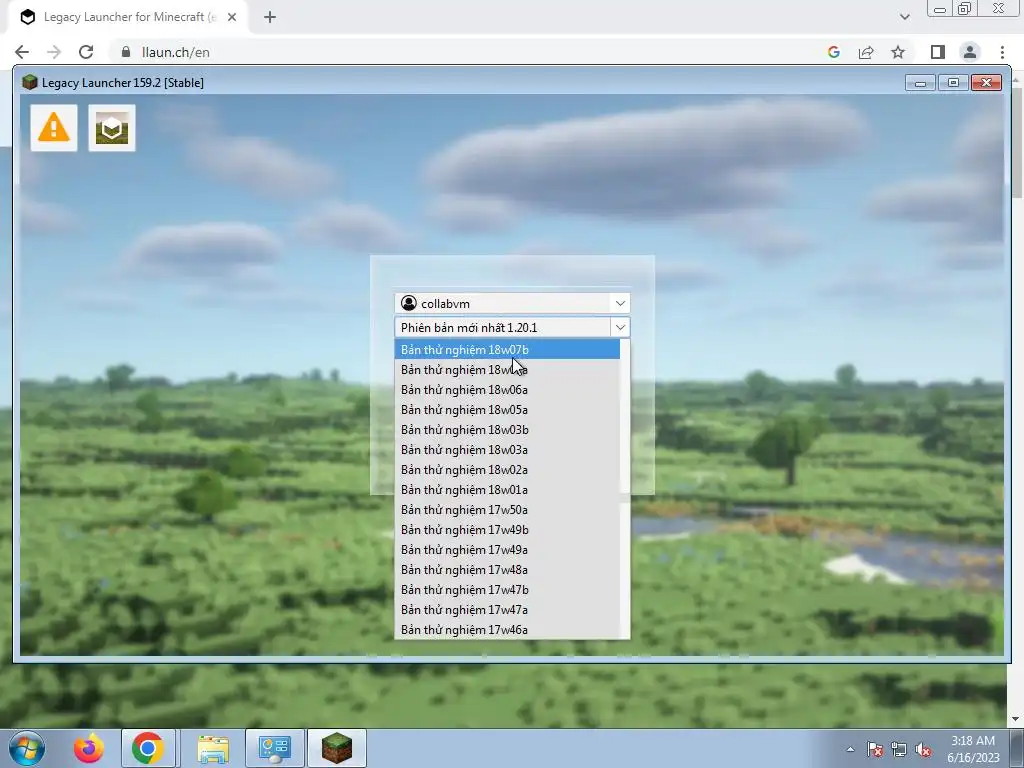Close the Legacy Launcher browser tab

[x=232, y=18]
